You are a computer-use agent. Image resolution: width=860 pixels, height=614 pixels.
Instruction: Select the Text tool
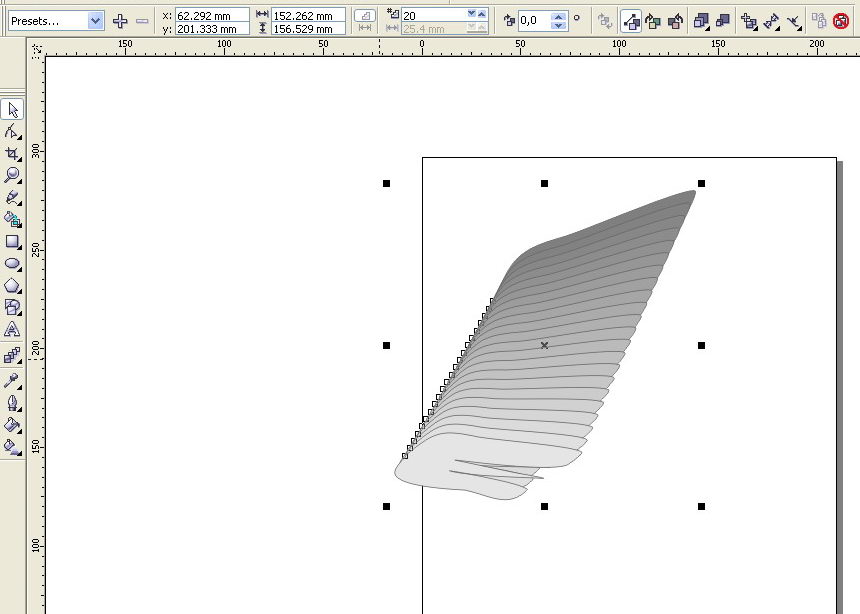click(x=13, y=329)
